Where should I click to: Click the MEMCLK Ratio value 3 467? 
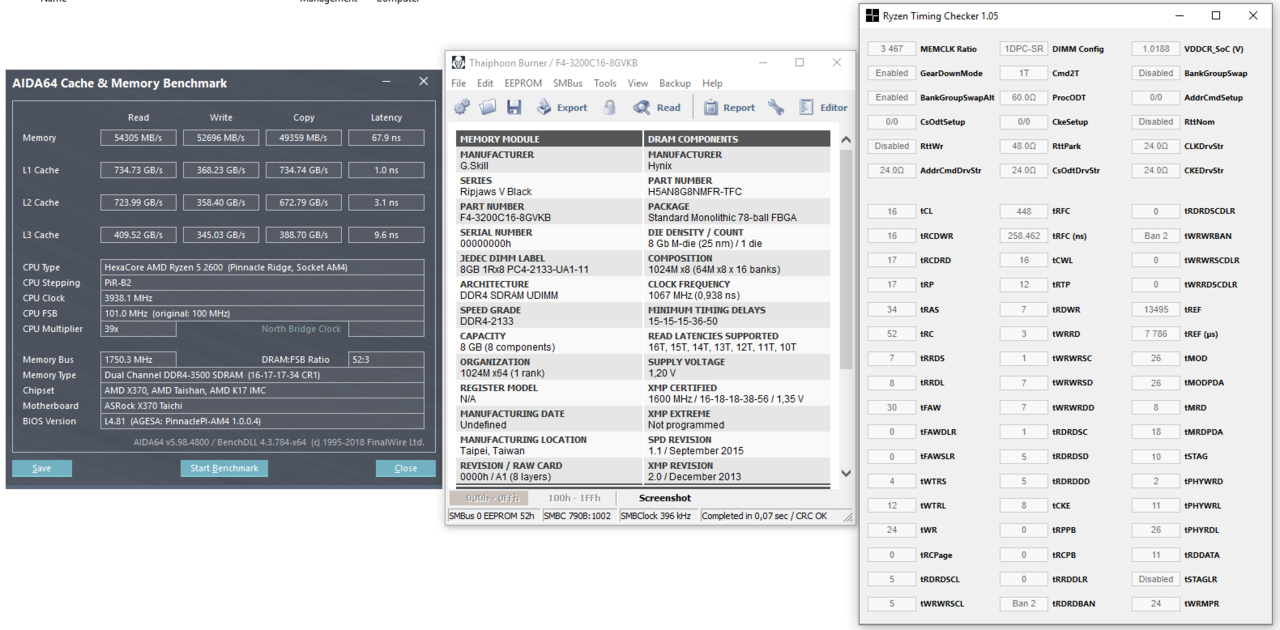892,49
